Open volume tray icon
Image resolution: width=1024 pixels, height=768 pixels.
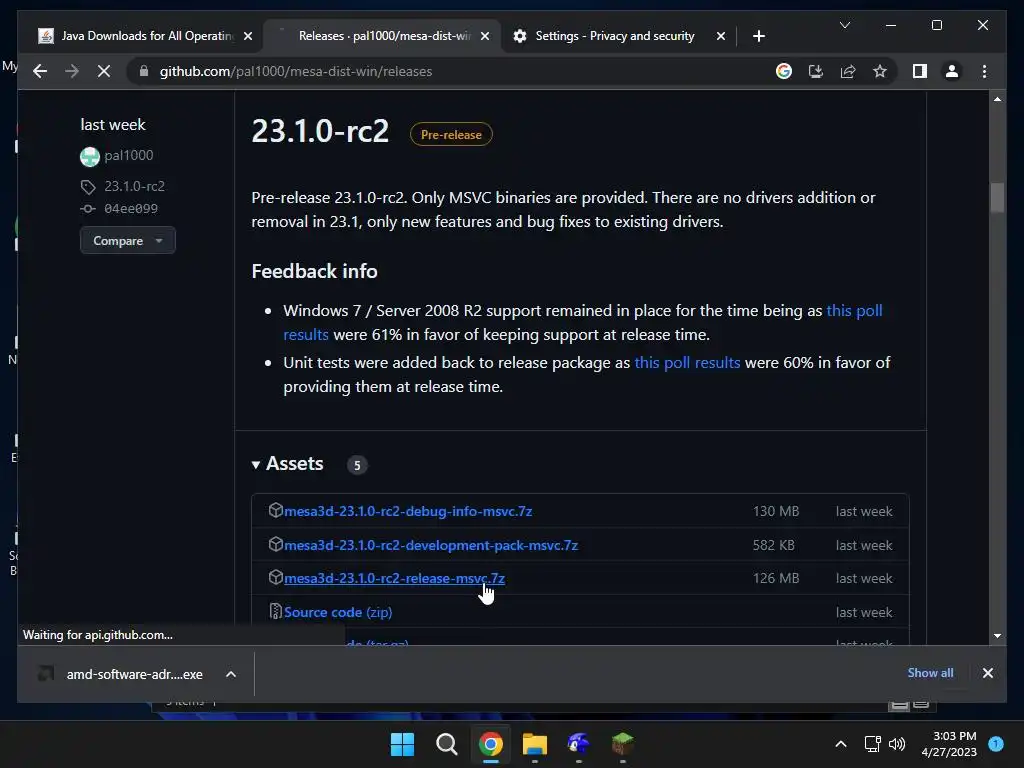tap(897, 744)
